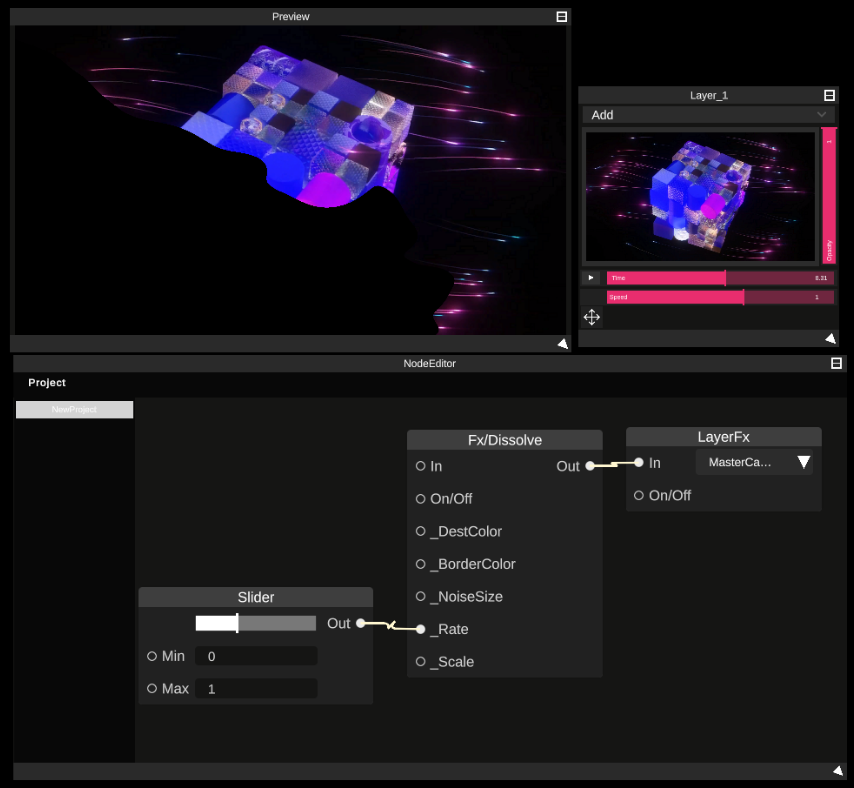This screenshot has width=854, height=788.
Task: Click the NodeEditor bottom-right resize triangle
Action: pyautogui.click(x=837, y=770)
